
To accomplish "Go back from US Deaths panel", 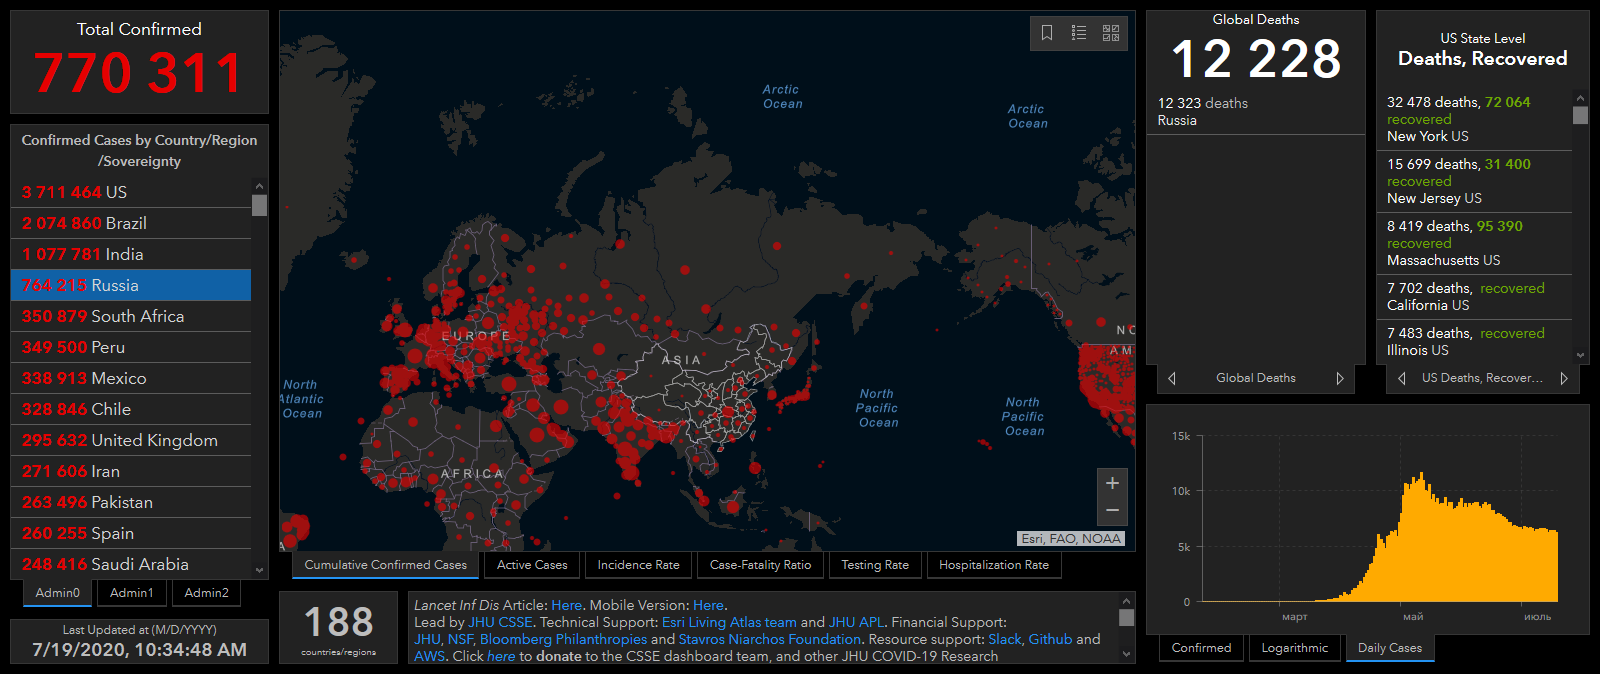I will tap(1402, 378).
